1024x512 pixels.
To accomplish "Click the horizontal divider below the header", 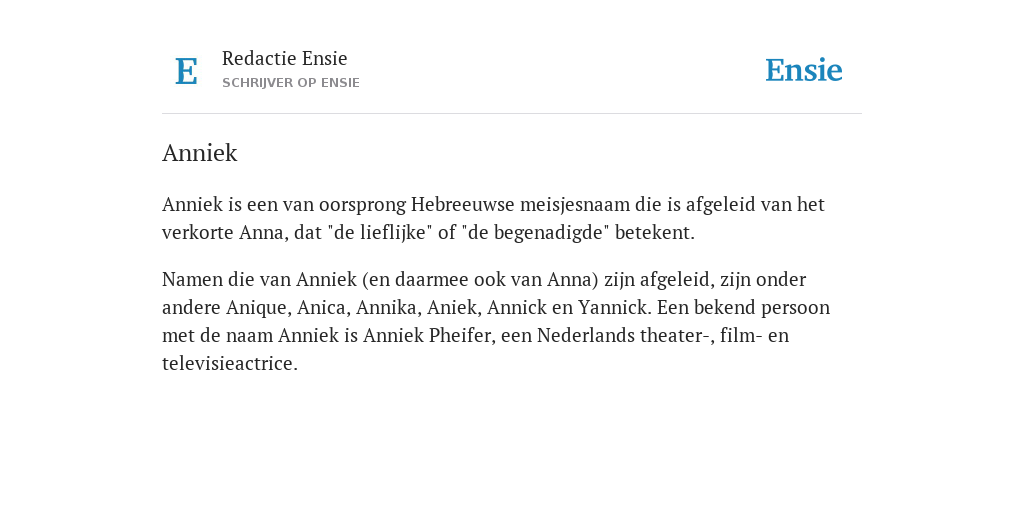I will pos(512,114).
